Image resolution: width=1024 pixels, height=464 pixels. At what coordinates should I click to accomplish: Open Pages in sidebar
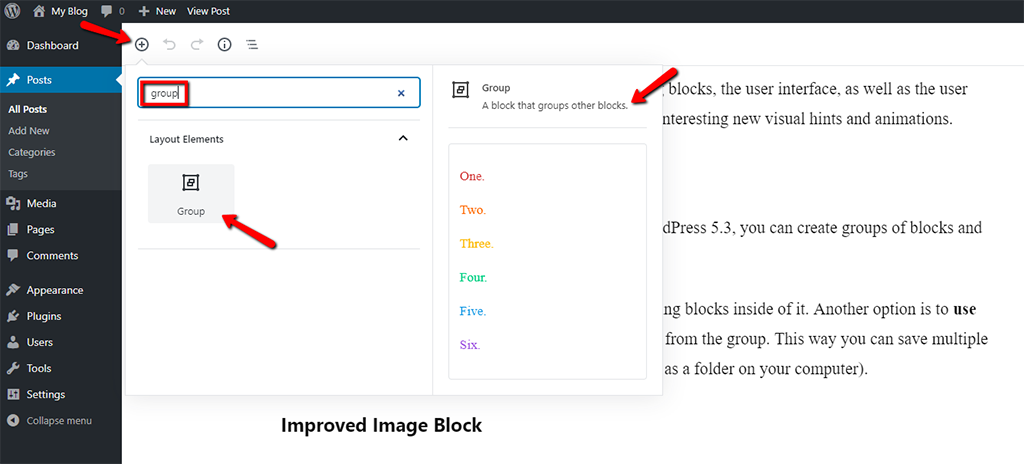tap(61, 229)
